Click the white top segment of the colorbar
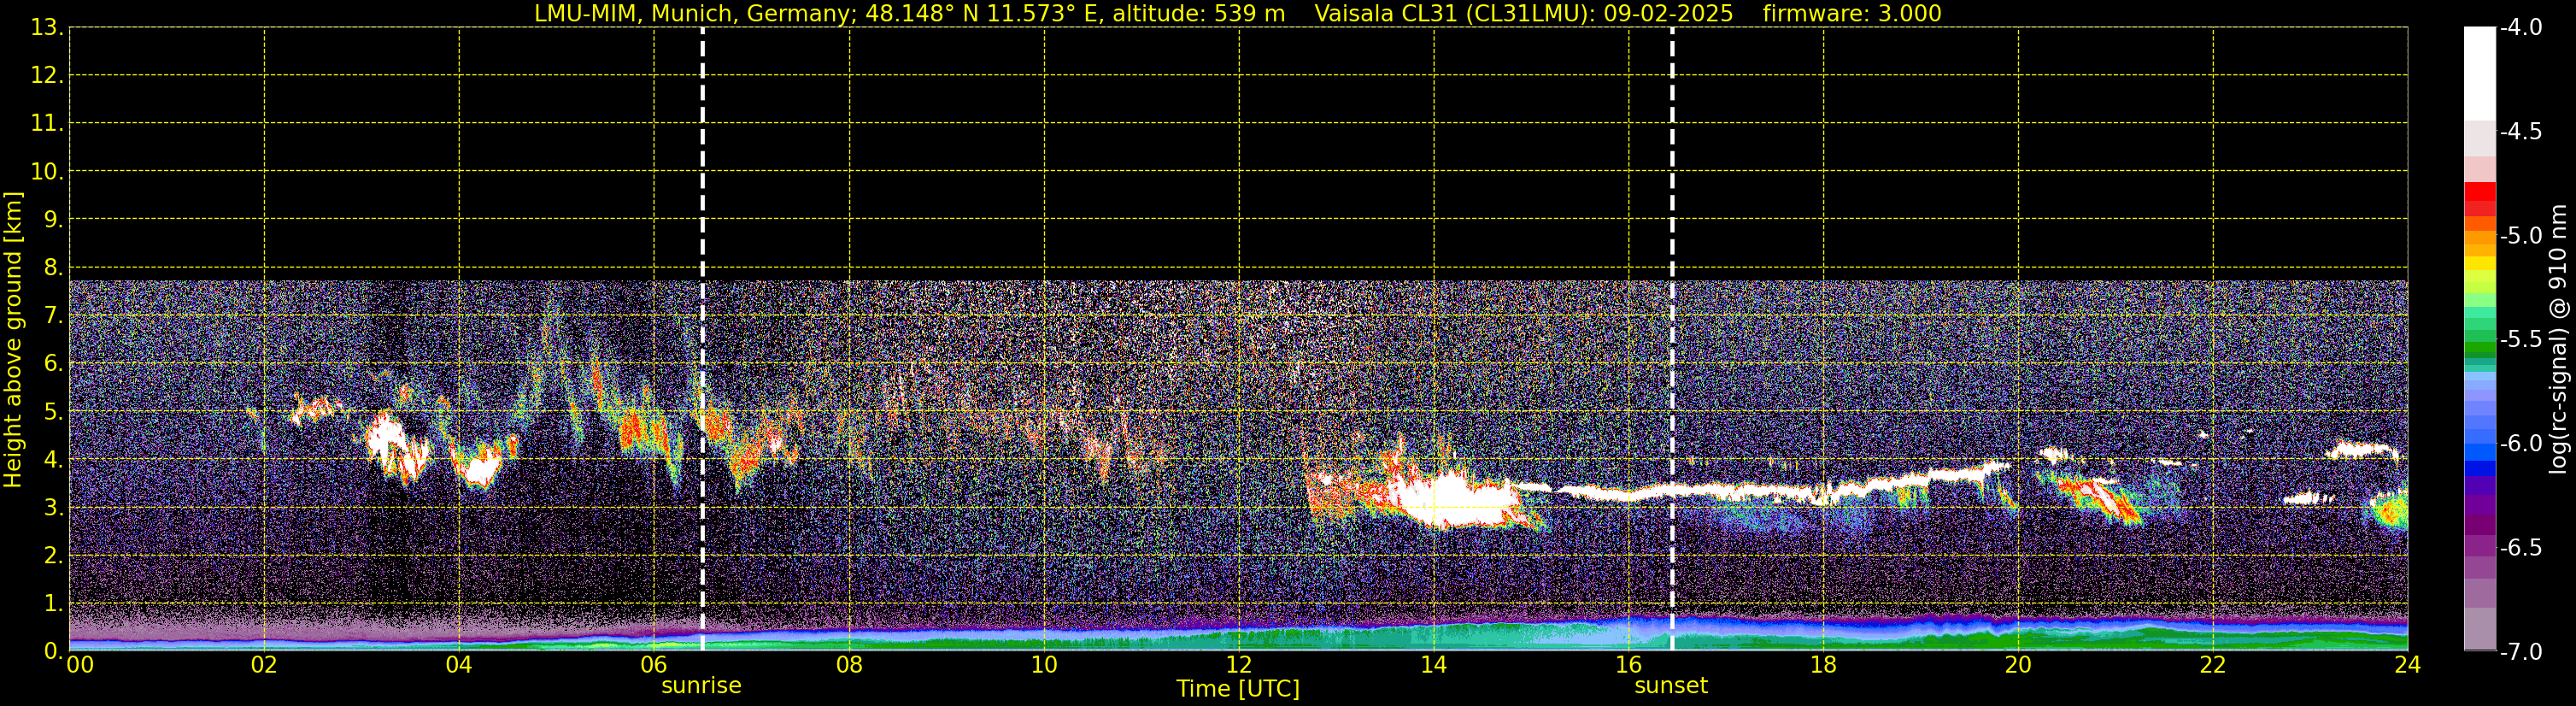Screen dimensions: 2576x706 (2479, 74)
